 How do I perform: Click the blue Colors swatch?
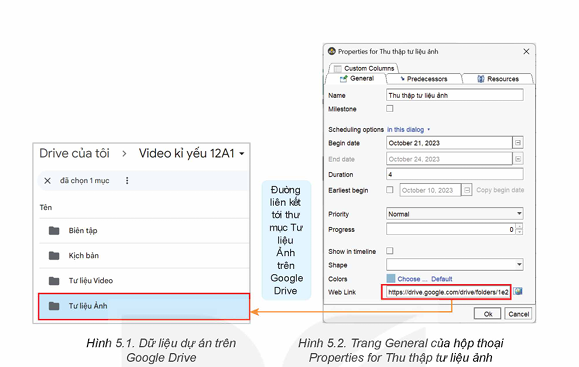coord(391,278)
